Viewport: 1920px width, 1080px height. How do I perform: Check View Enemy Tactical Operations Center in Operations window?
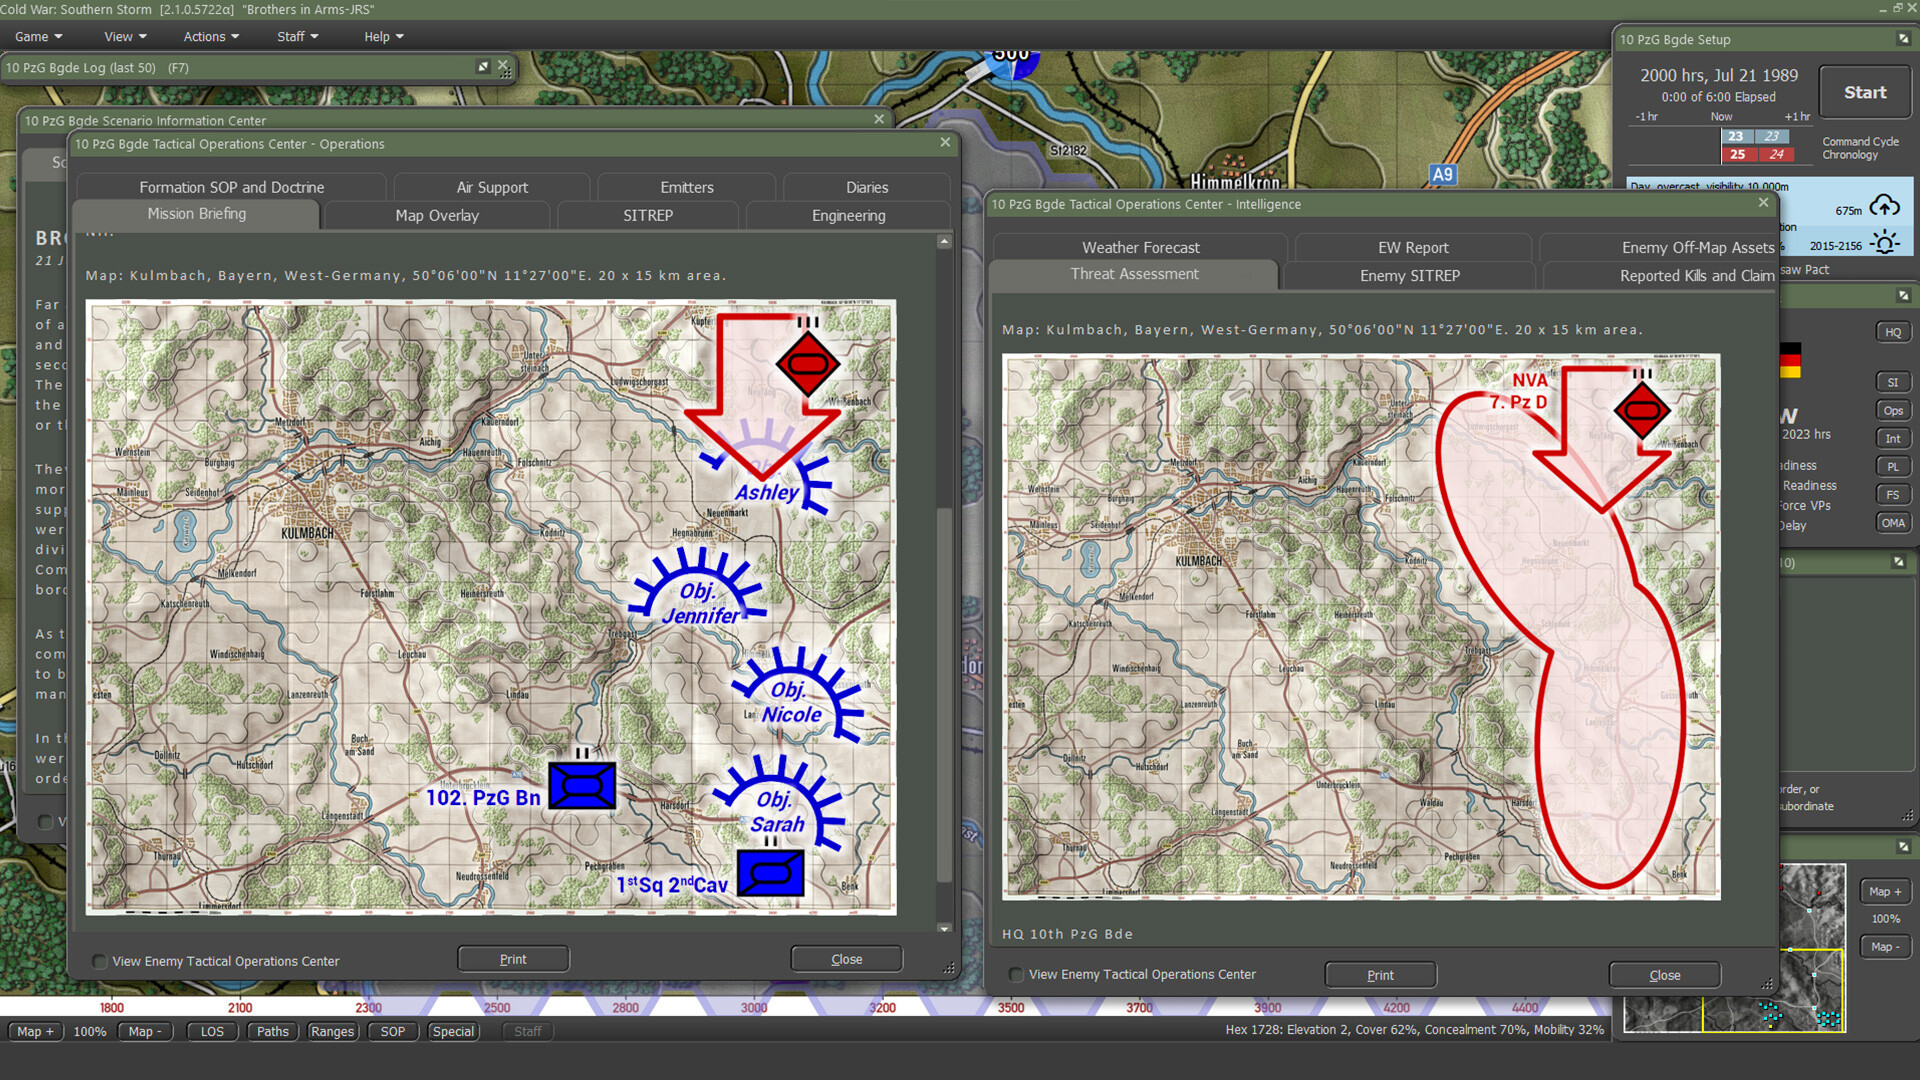pyautogui.click(x=99, y=961)
